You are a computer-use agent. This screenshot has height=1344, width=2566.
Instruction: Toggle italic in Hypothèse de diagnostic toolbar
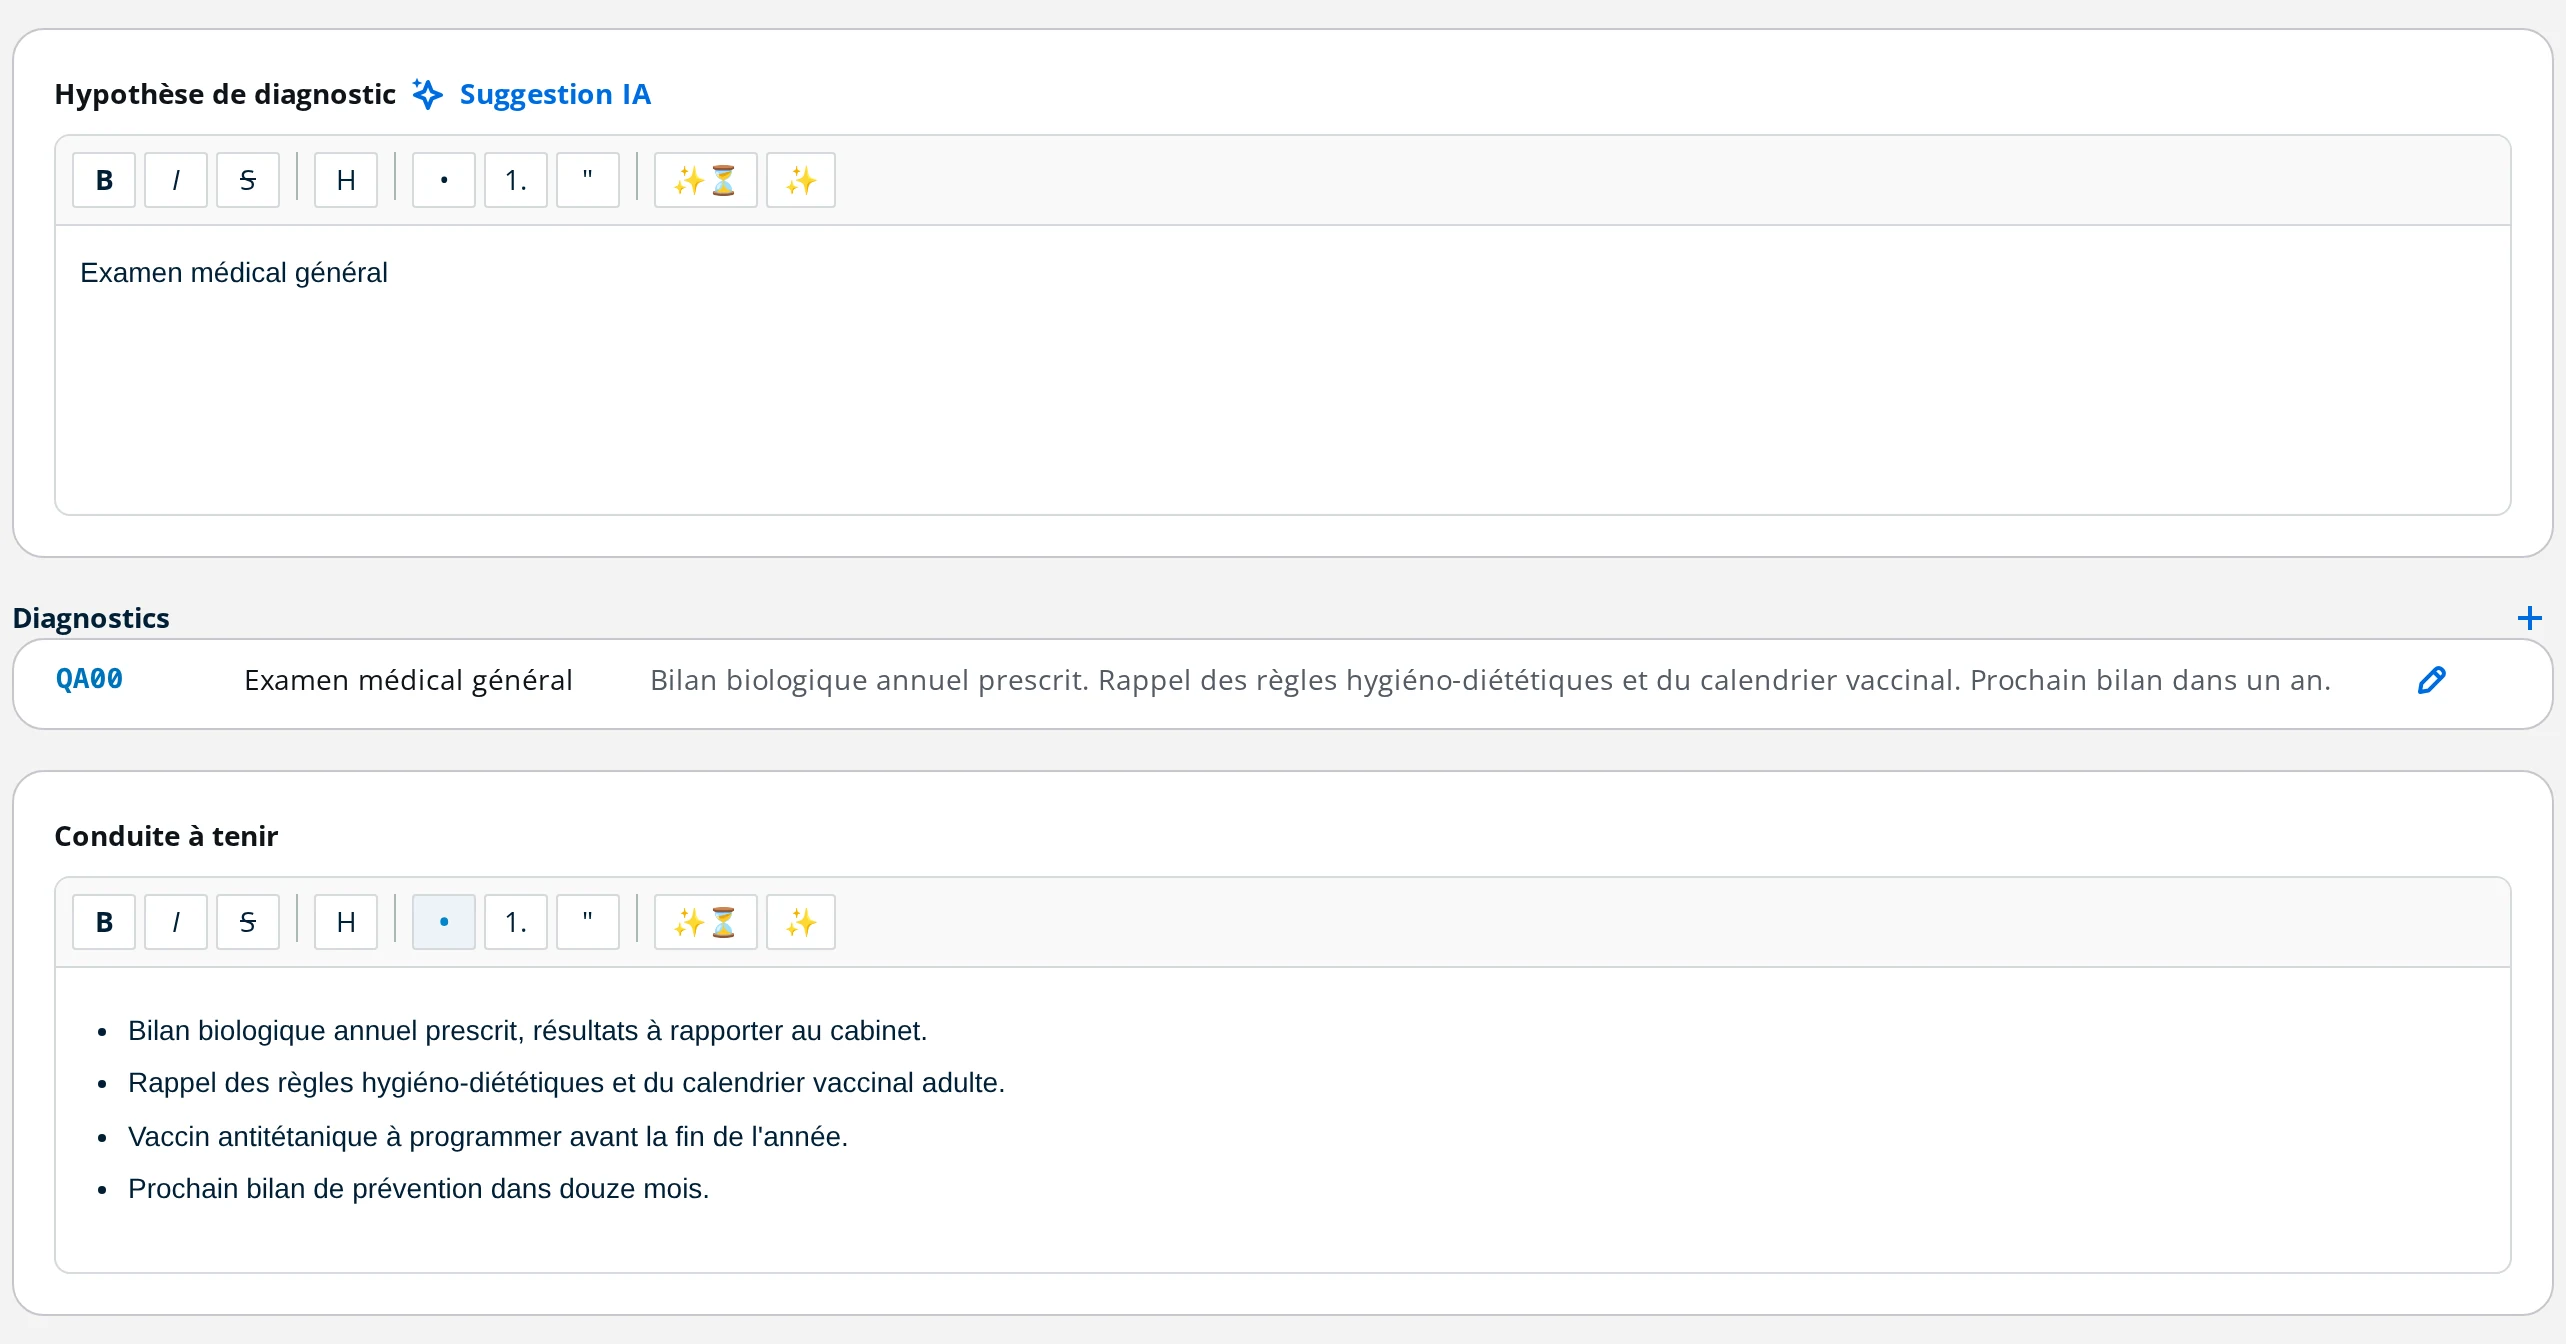pyautogui.click(x=176, y=180)
